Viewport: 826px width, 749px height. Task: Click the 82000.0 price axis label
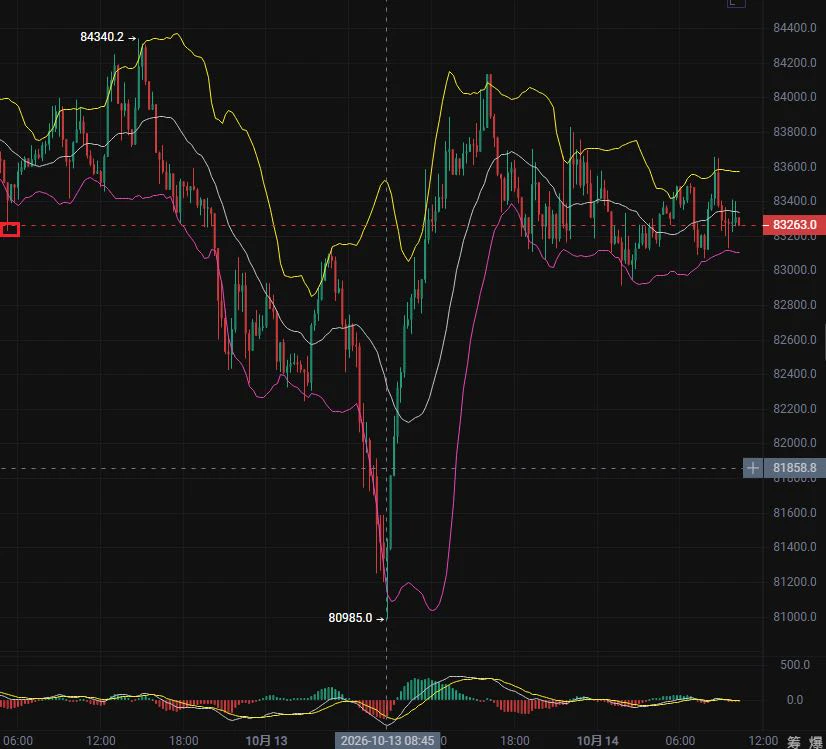794,443
